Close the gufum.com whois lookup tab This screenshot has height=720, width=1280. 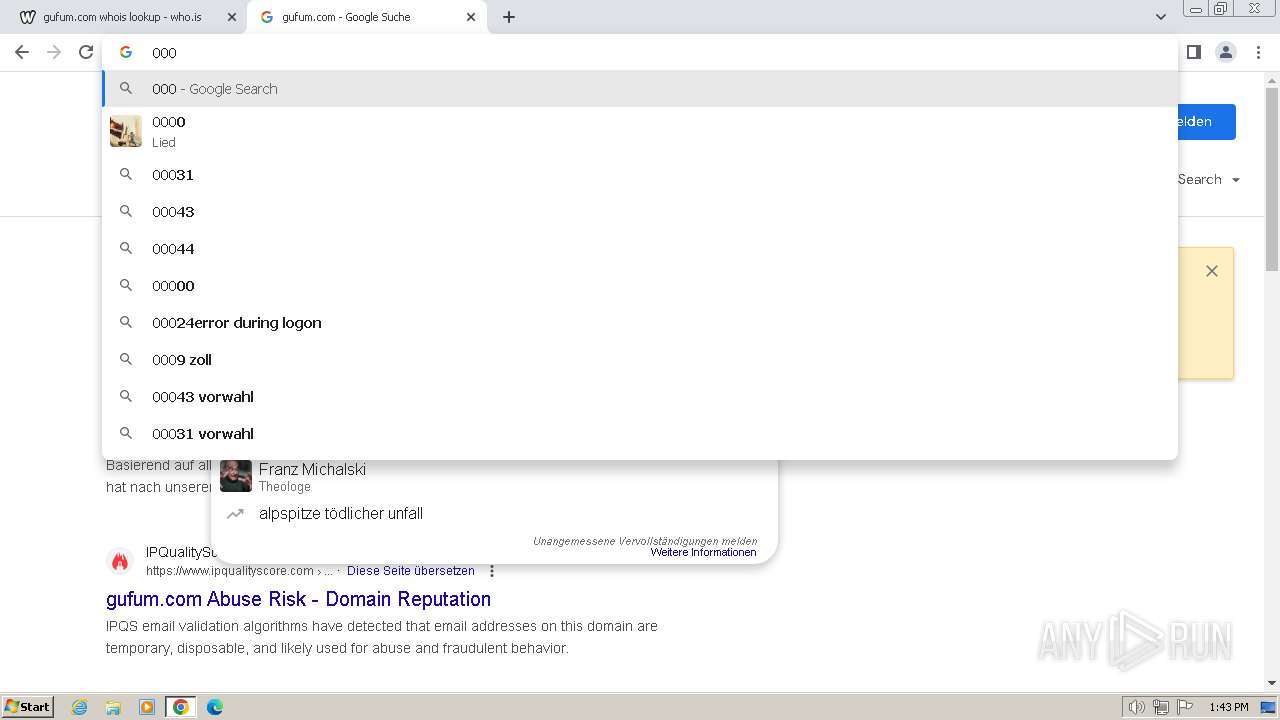[x=232, y=17]
